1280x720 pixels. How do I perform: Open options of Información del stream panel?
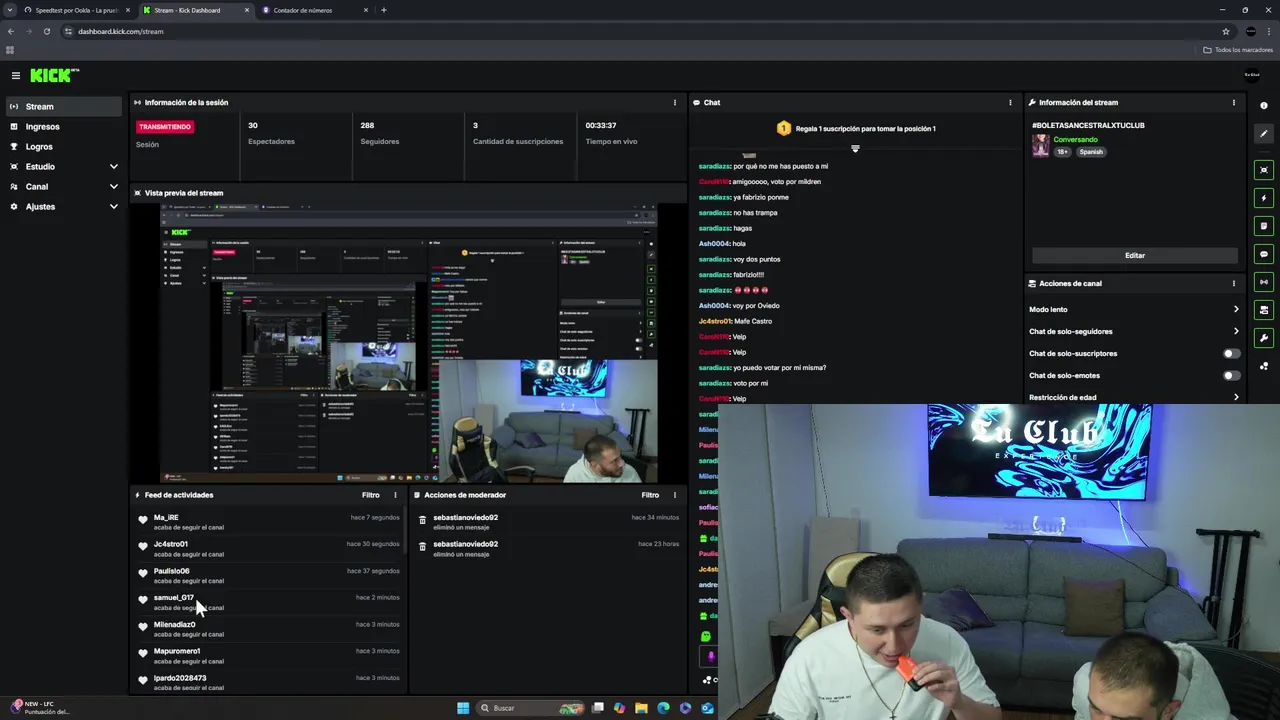[x=1233, y=102]
